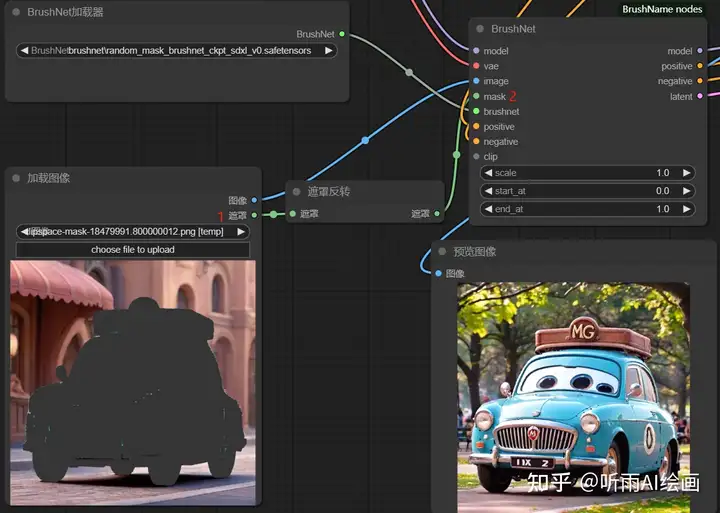Image resolution: width=720 pixels, height=513 pixels.
Task: Click the scale value slider field
Action: point(587,173)
